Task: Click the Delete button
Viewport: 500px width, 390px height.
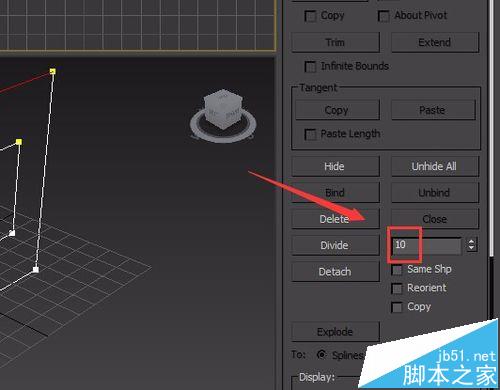Action: point(335,219)
